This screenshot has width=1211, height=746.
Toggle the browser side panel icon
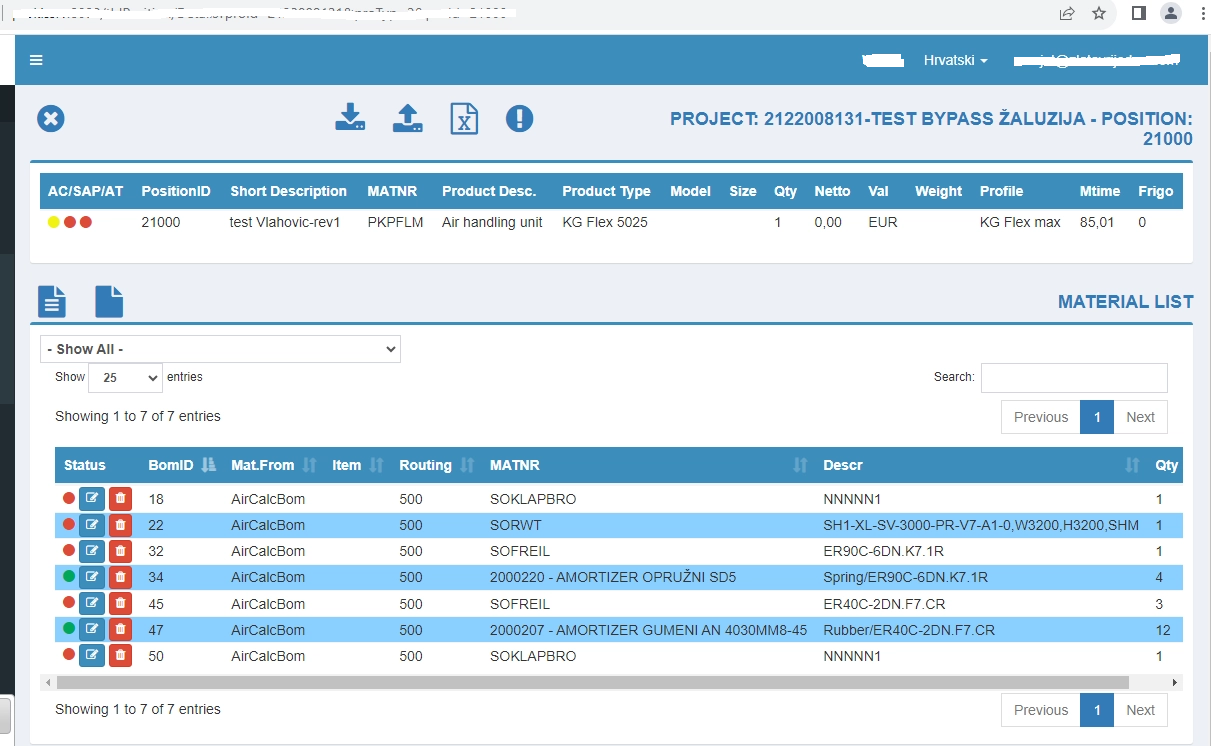point(1139,13)
